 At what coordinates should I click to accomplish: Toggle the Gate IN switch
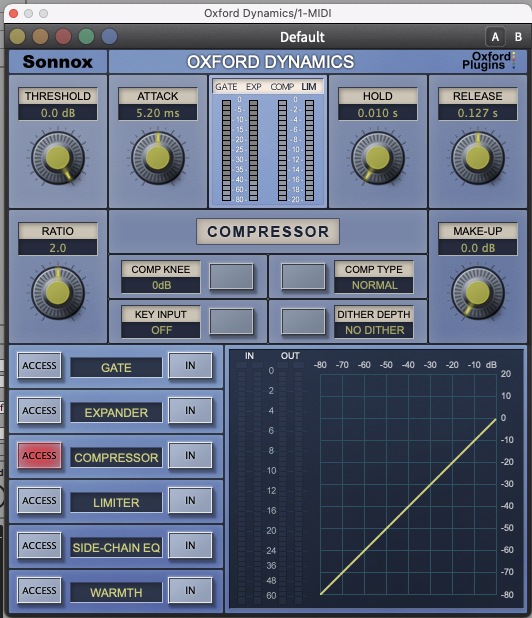coord(190,365)
